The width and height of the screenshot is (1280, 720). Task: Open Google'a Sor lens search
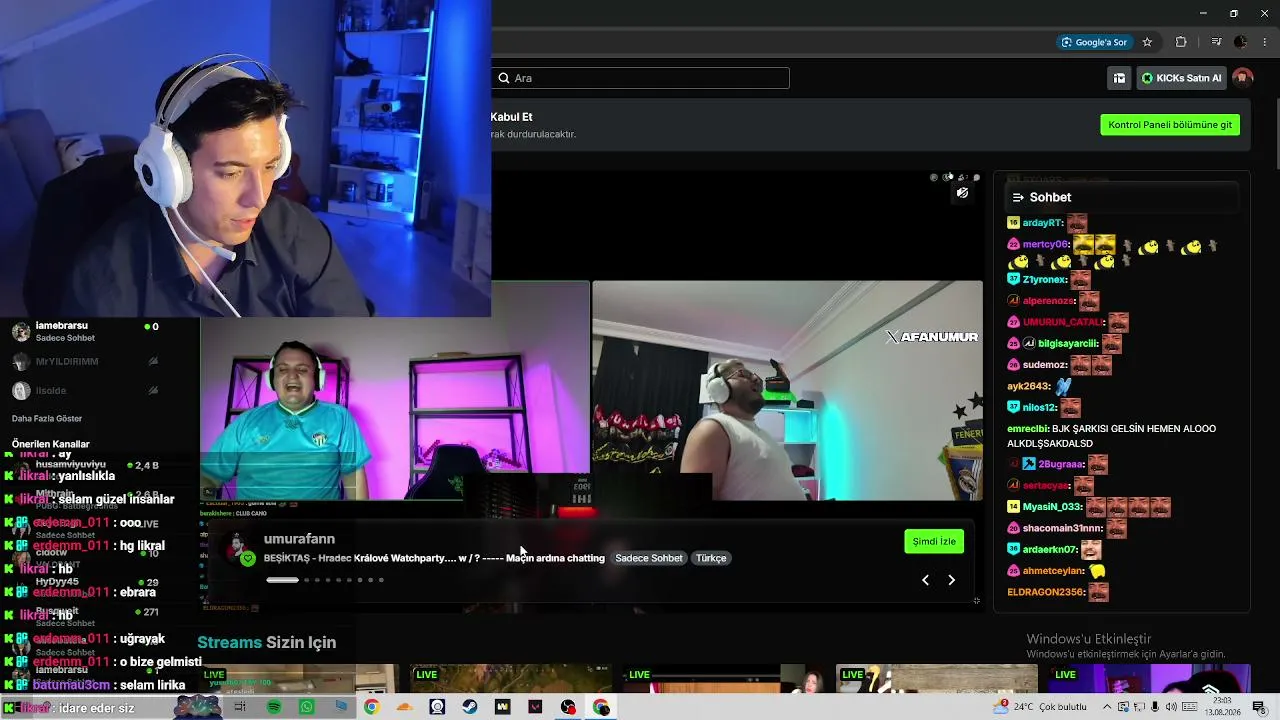pos(1095,42)
